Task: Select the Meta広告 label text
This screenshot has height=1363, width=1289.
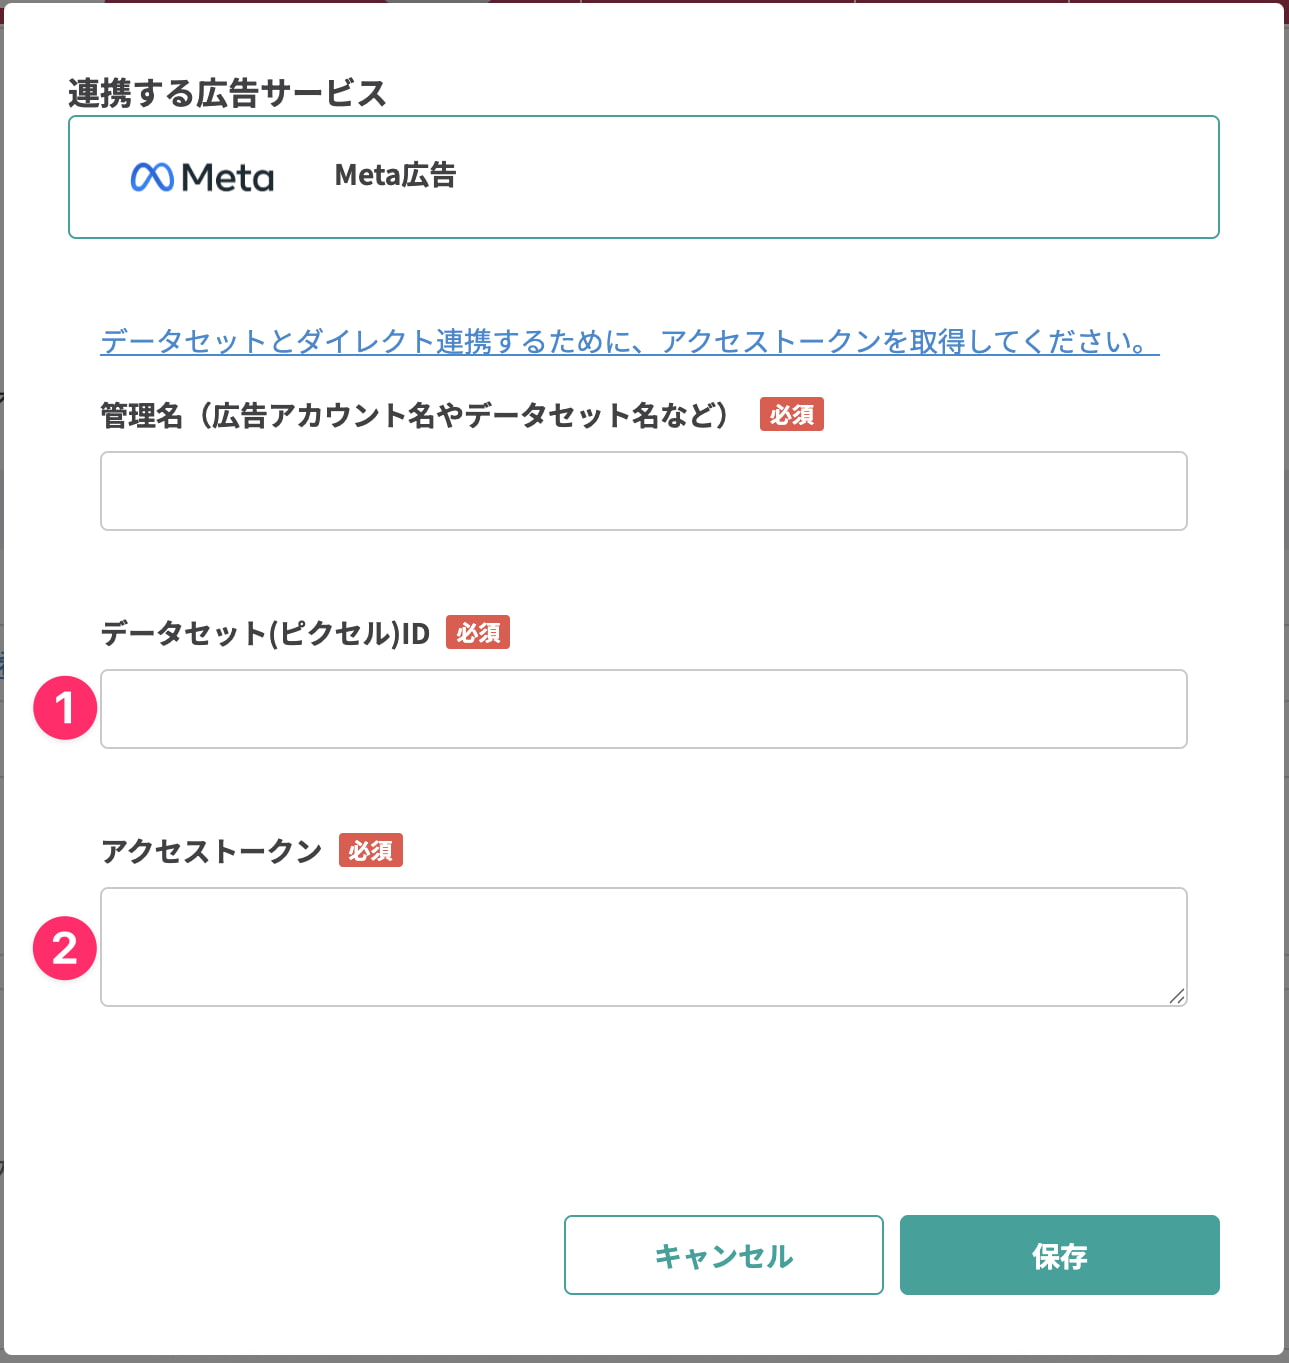Action: pyautogui.click(x=396, y=175)
